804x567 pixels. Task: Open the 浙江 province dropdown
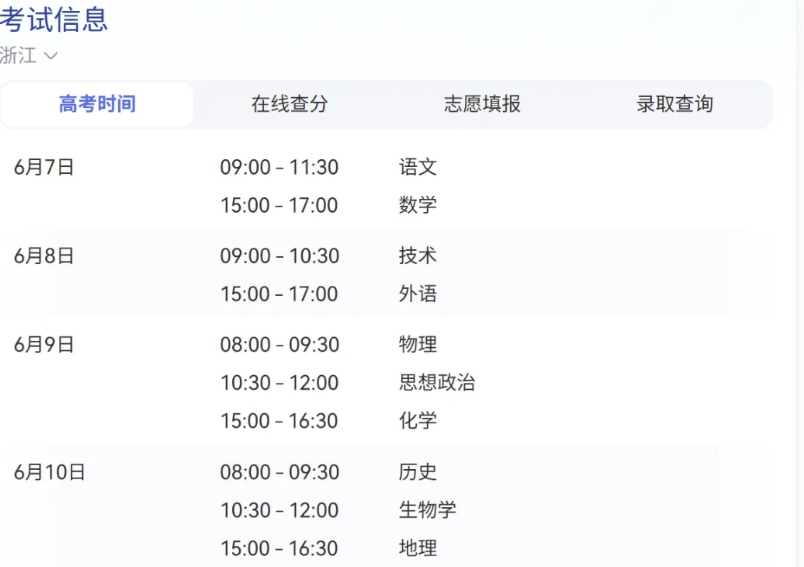[29, 55]
